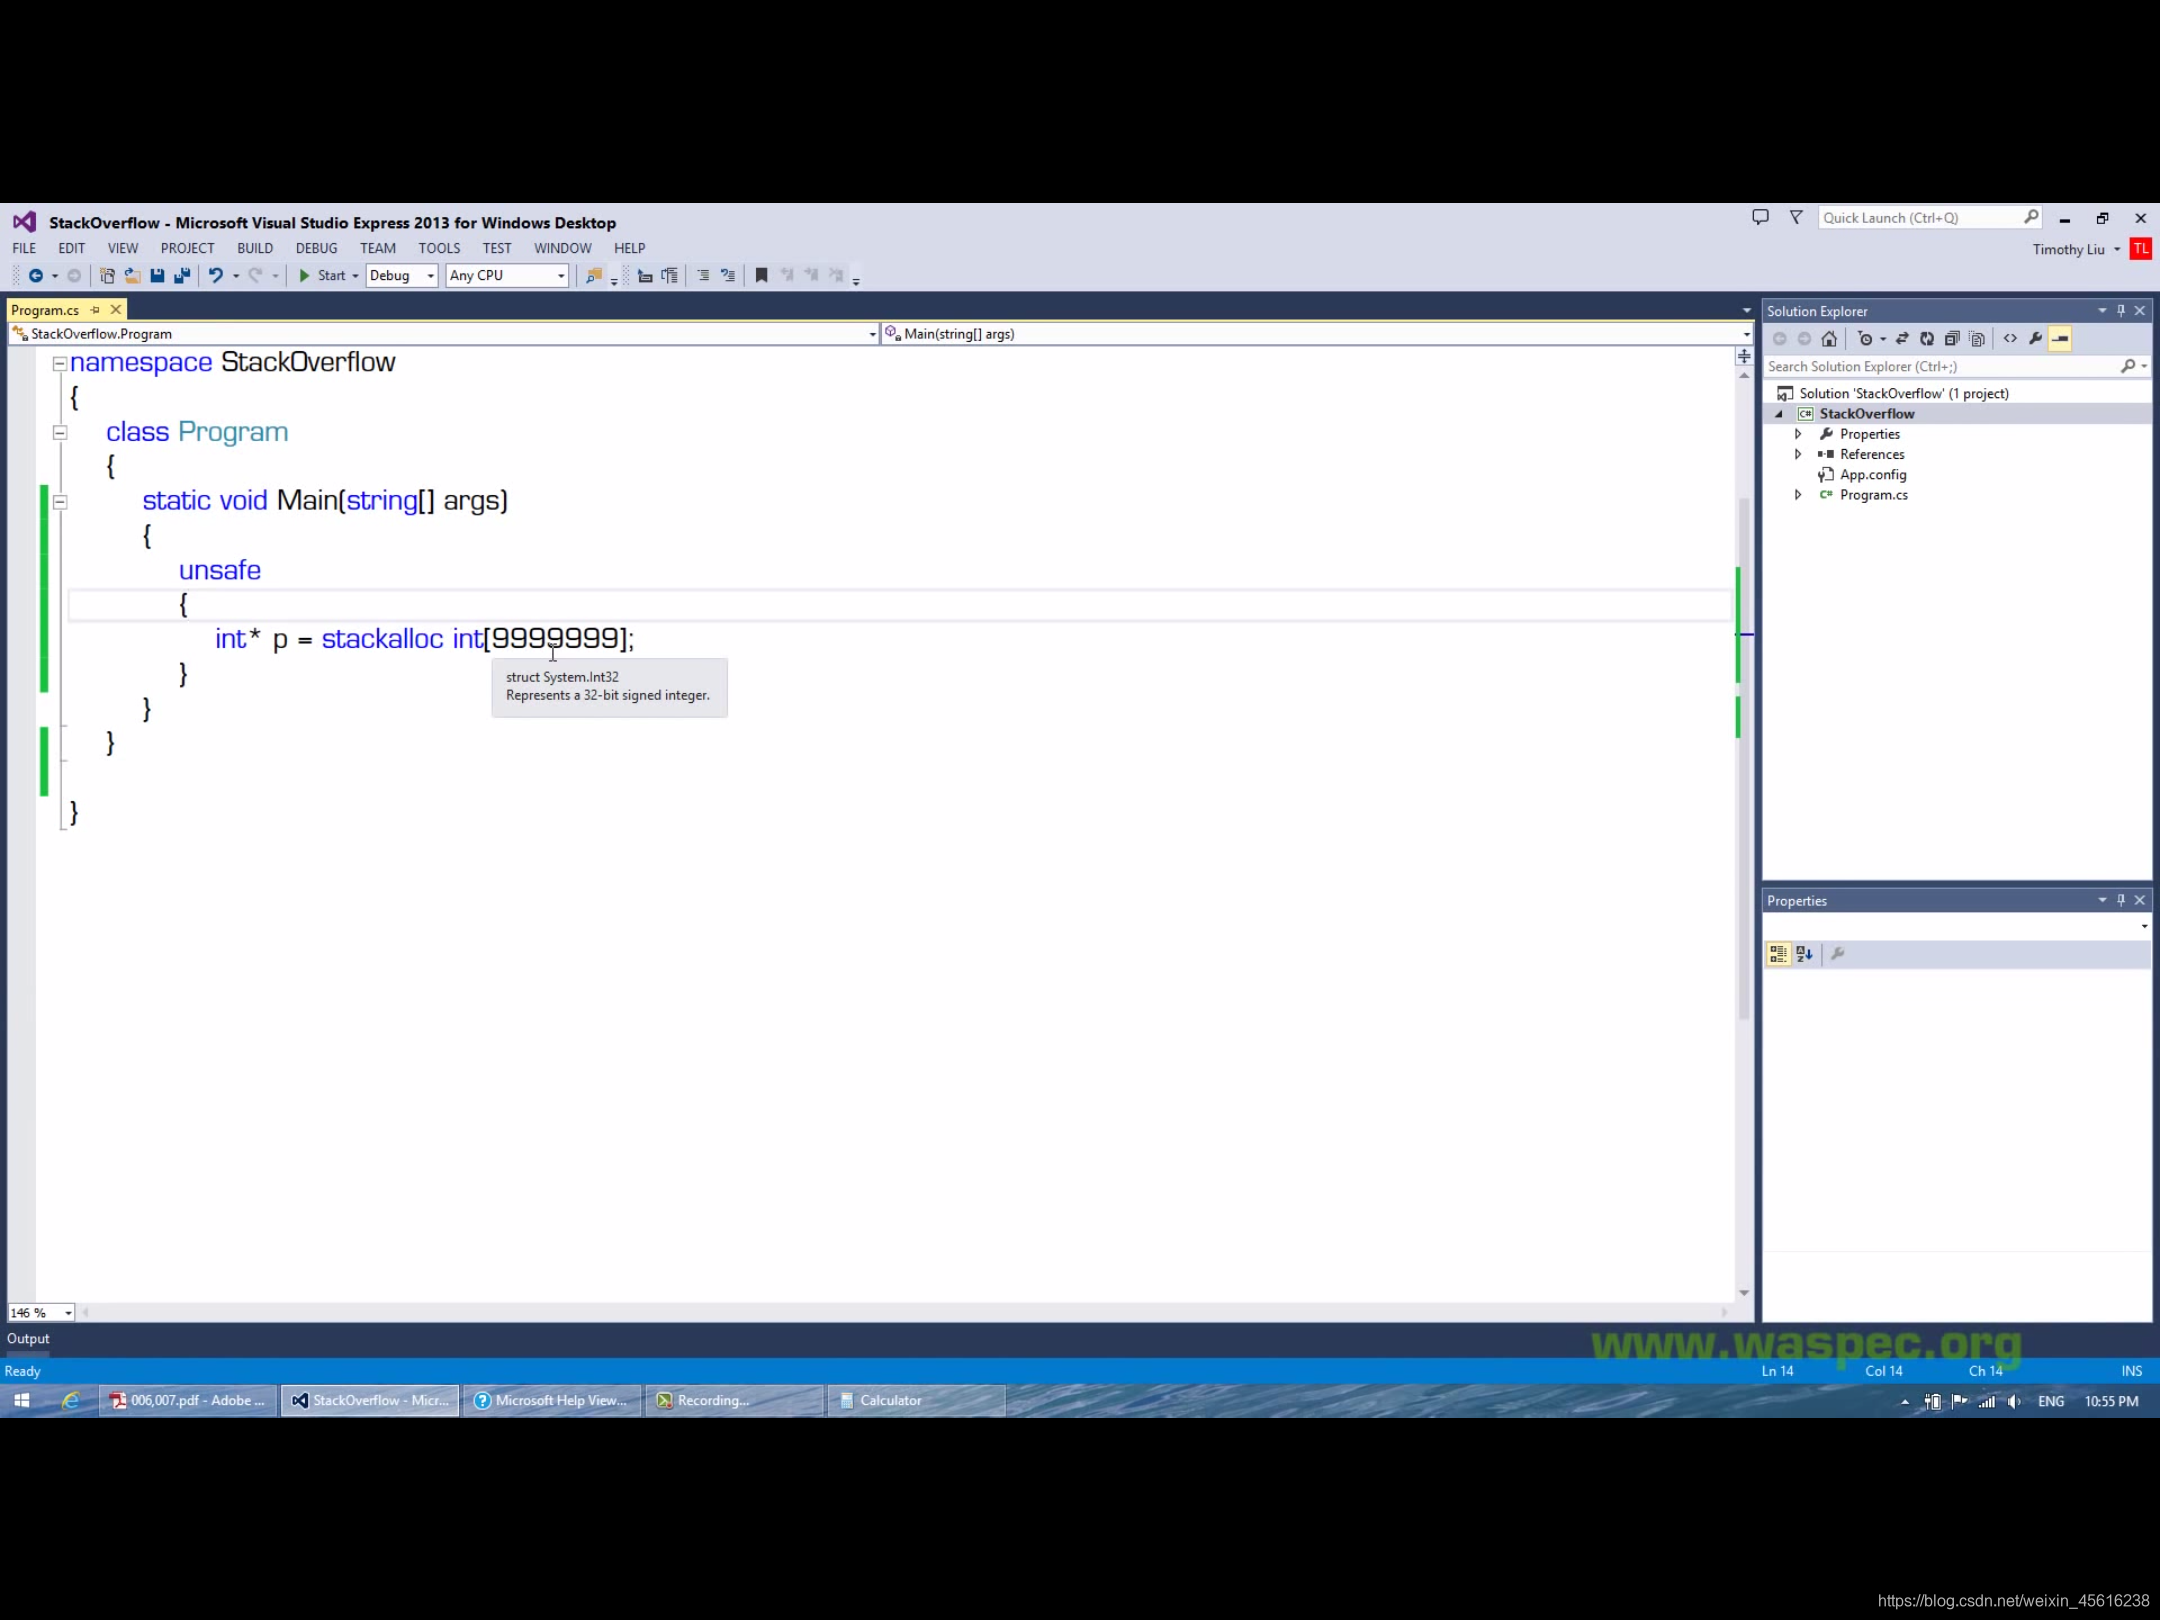Click the Categorized icon in Properties panel

1778,954
